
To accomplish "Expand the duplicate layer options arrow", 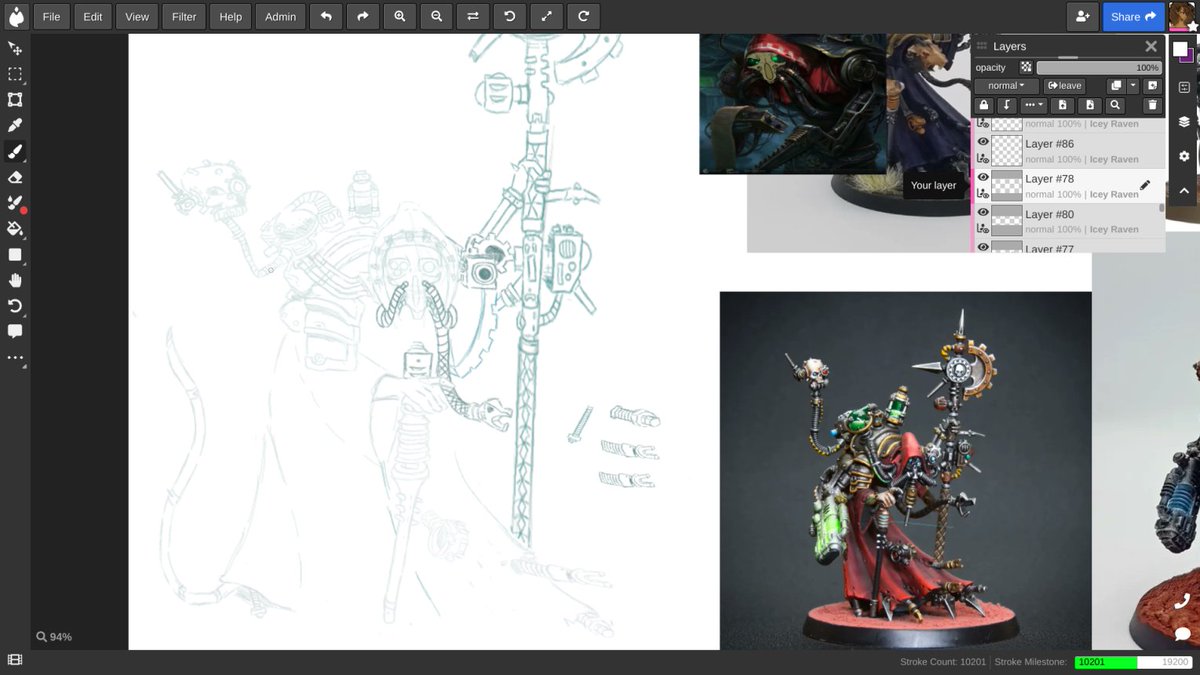I will [x=1133, y=86].
